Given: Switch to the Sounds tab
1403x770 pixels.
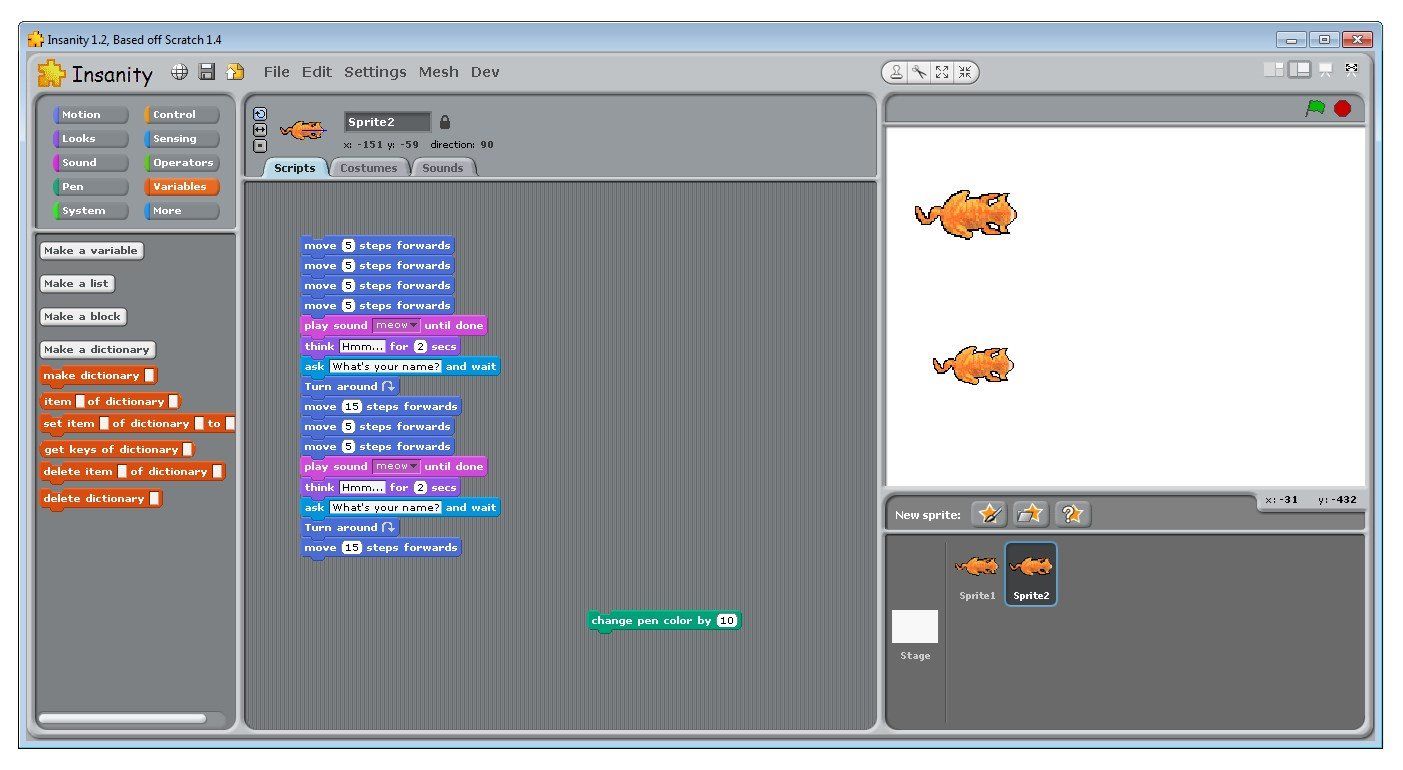Looking at the screenshot, I should click(443, 168).
